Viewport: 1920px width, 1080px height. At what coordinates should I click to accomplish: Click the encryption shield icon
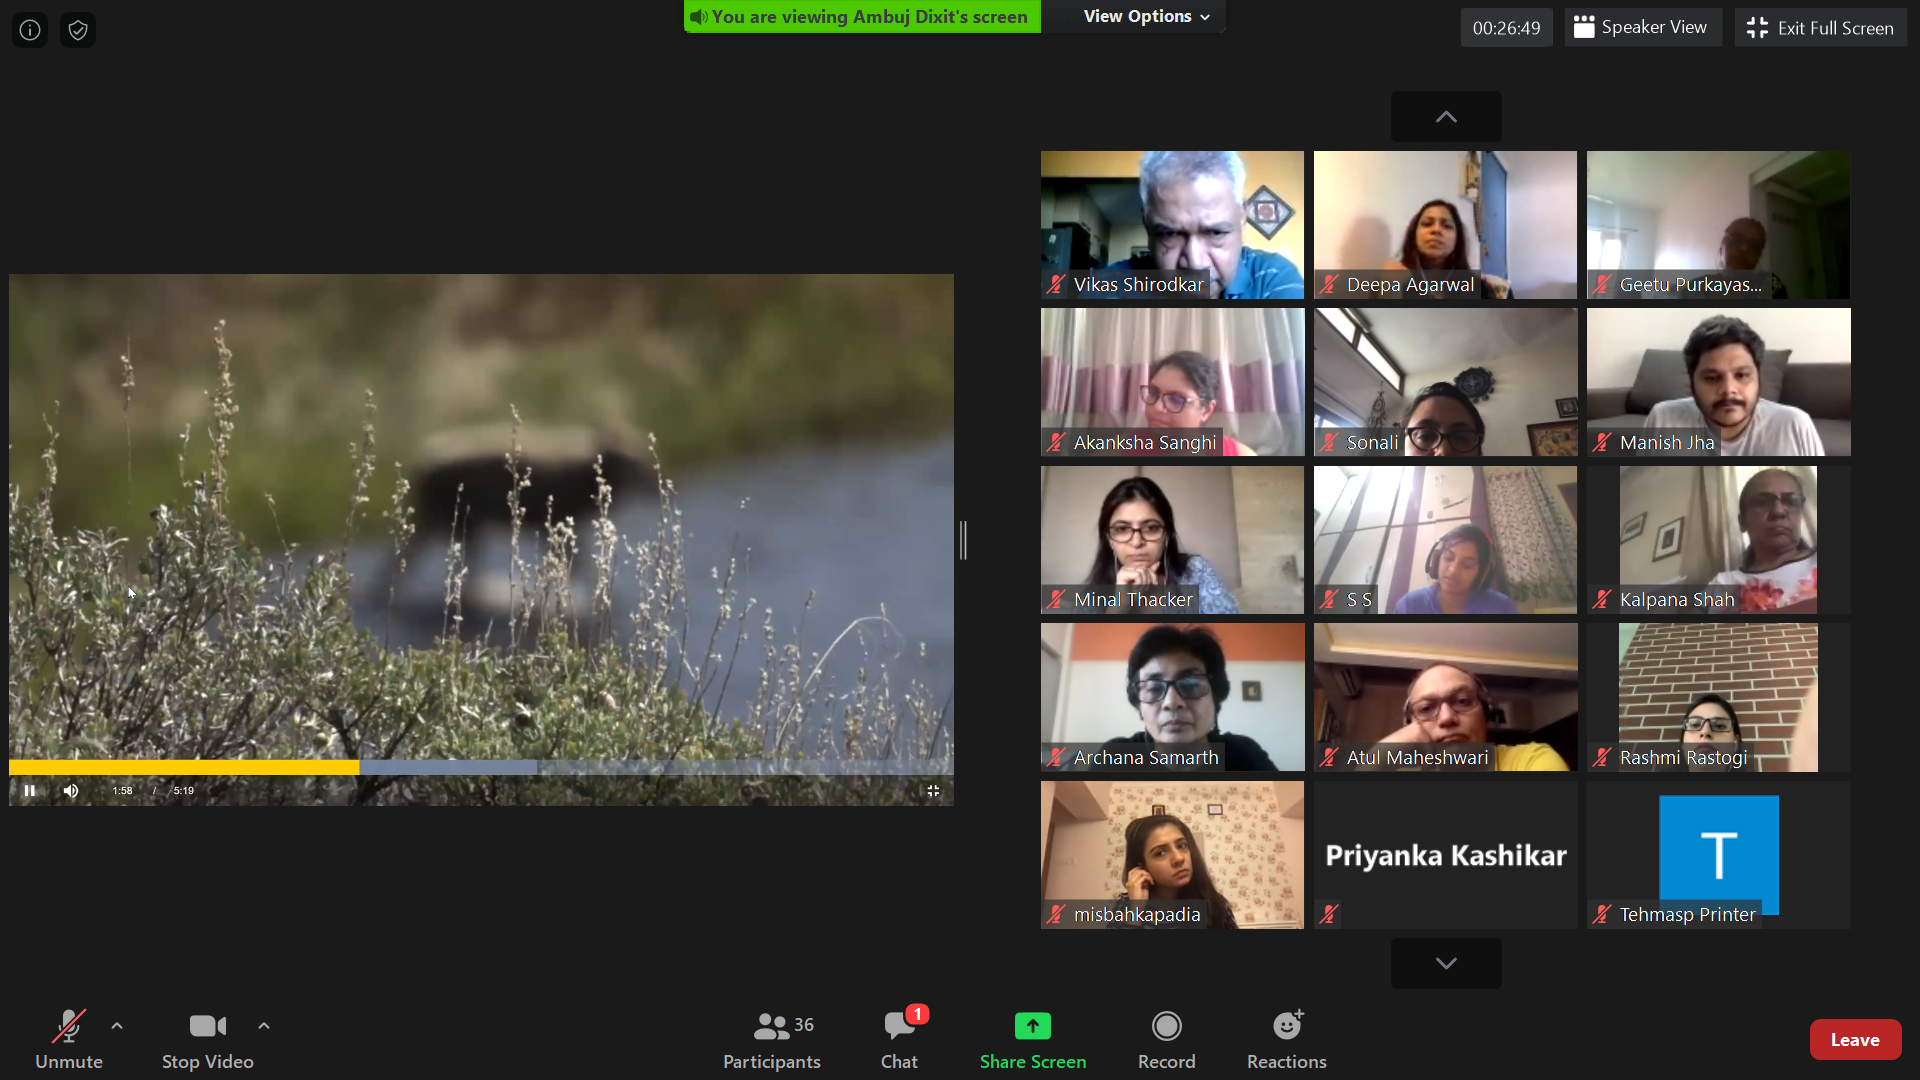tap(78, 30)
